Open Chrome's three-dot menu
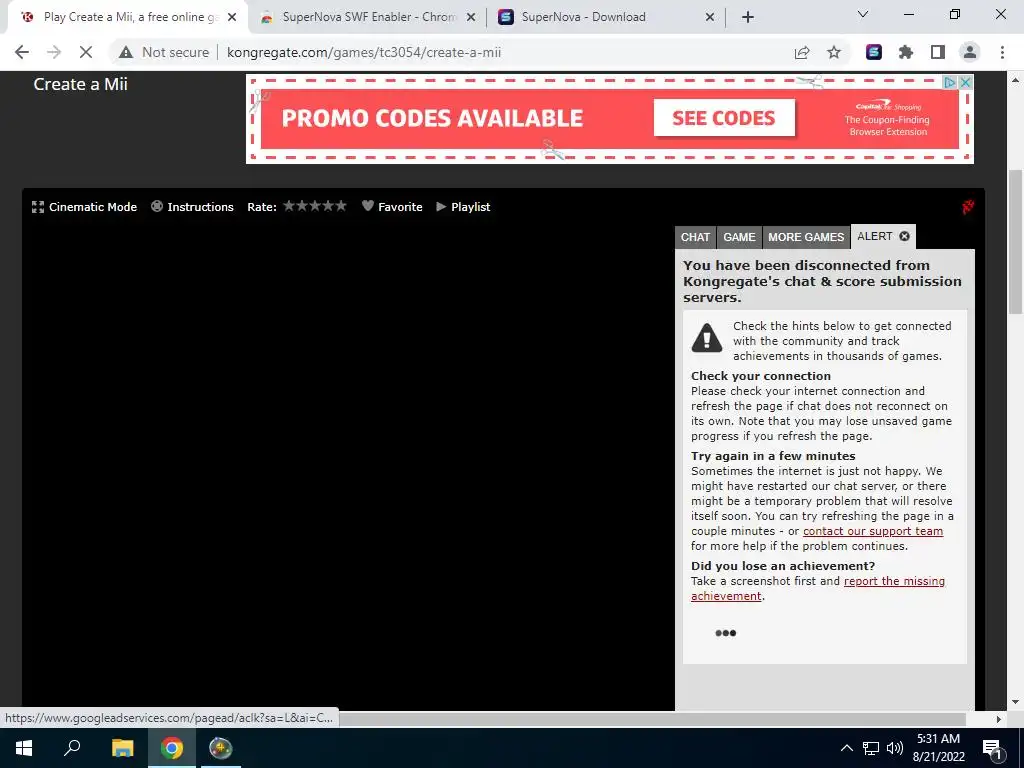This screenshot has height=768, width=1024. 1002,52
